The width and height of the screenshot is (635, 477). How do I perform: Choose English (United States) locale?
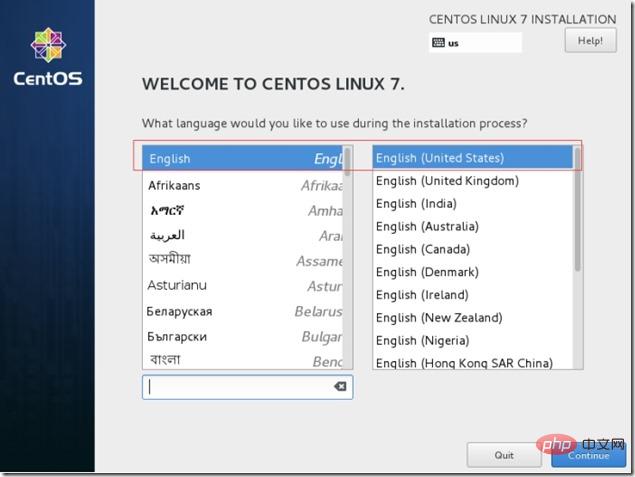[473, 158]
